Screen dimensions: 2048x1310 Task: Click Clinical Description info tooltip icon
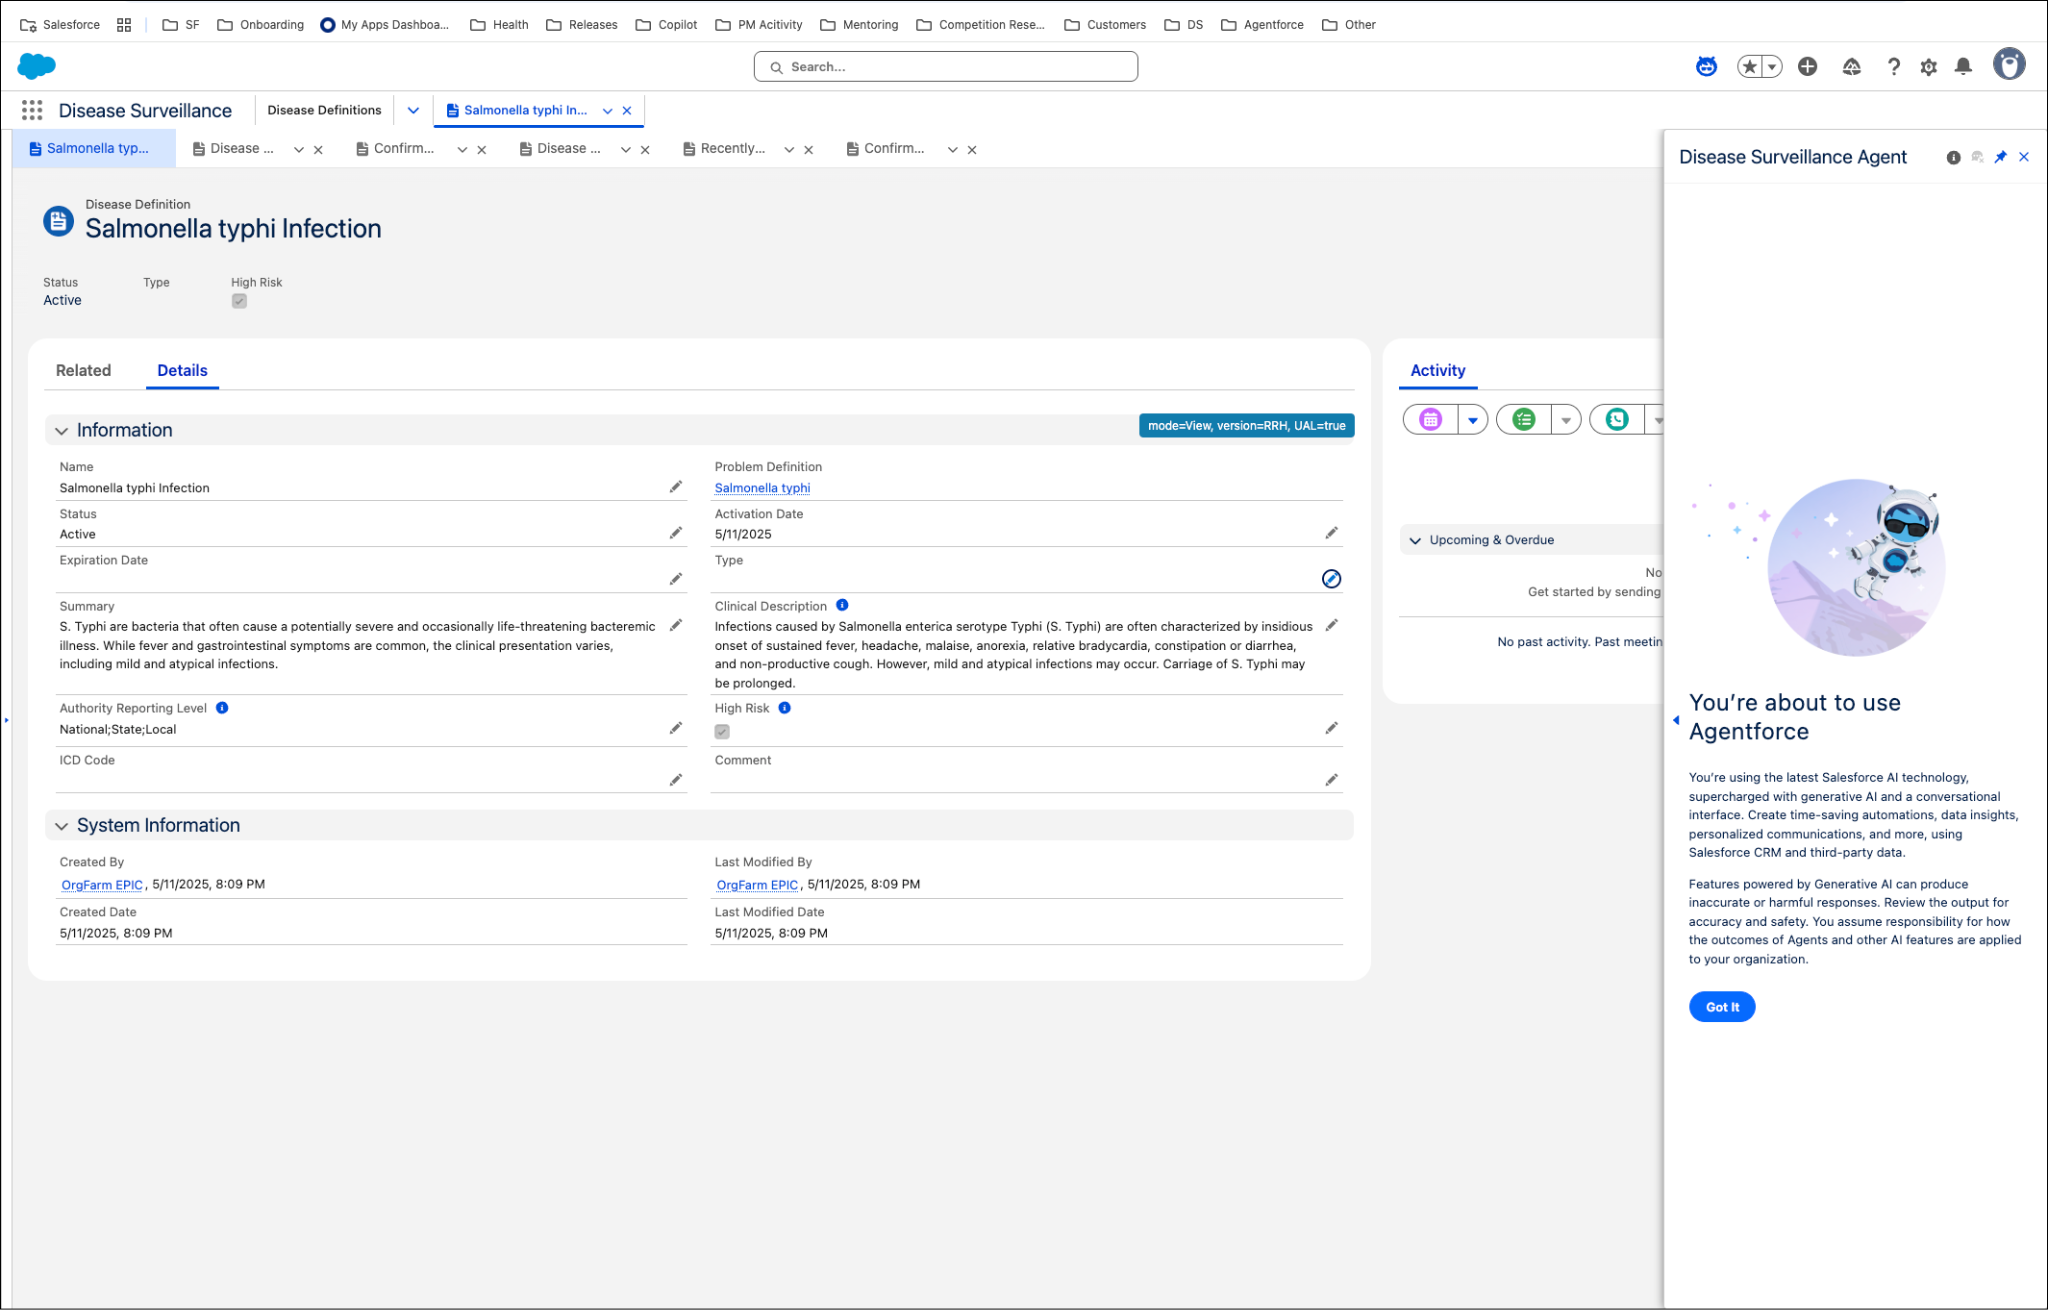(x=842, y=605)
